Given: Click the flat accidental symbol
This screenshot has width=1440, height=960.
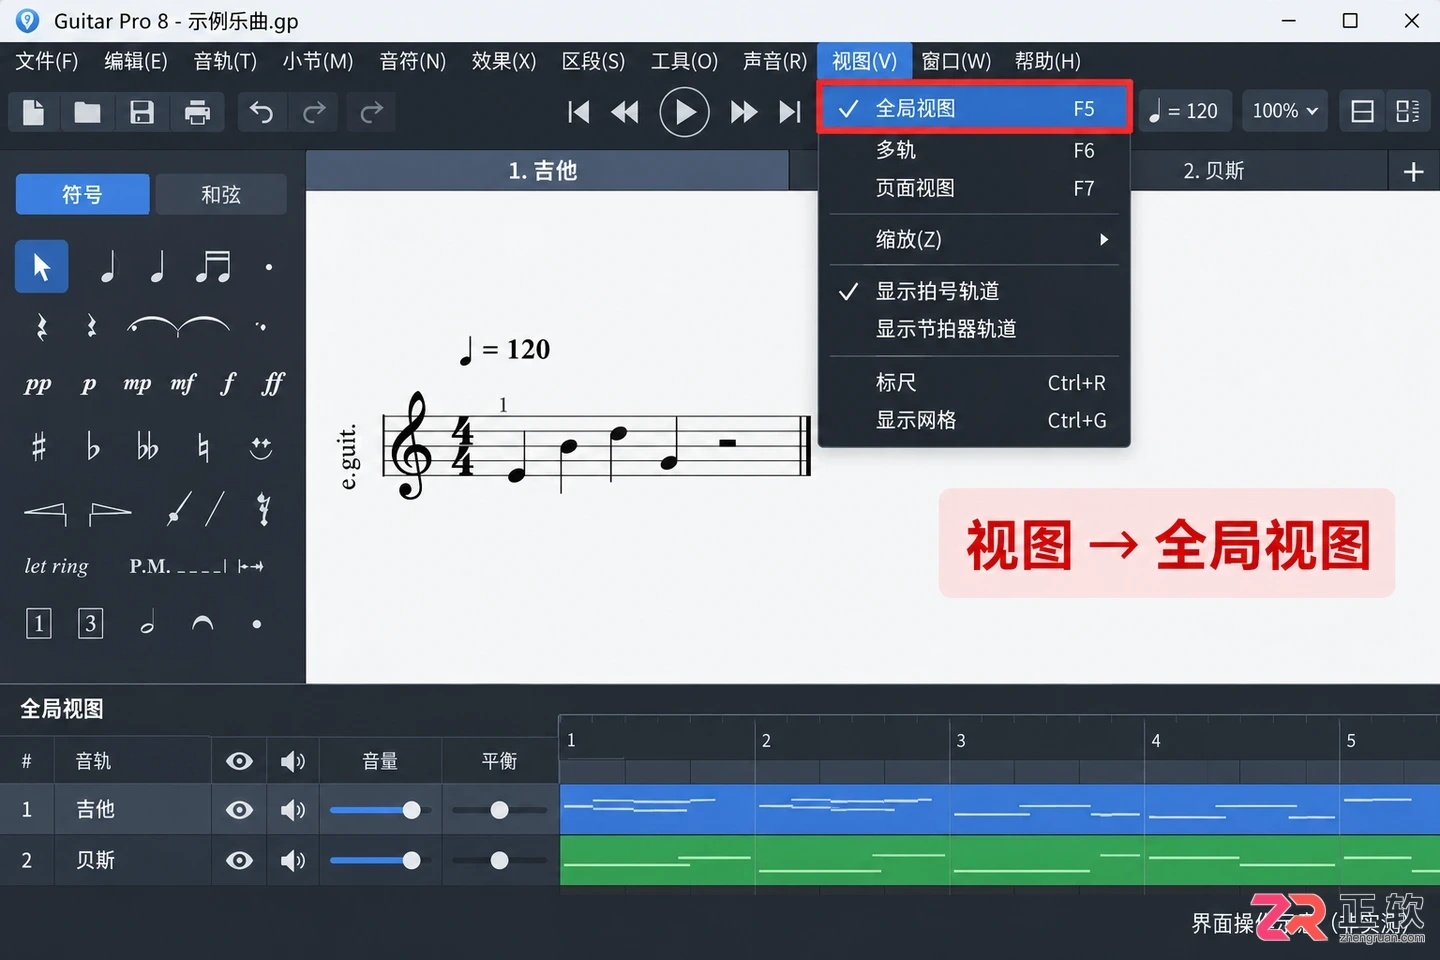Looking at the screenshot, I should tap(92, 446).
